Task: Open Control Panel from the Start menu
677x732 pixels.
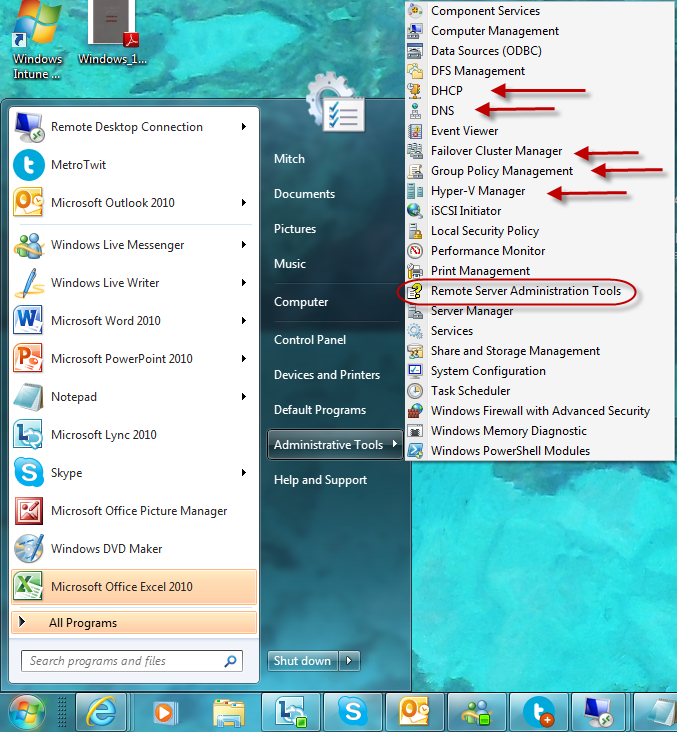Action: [310, 340]
